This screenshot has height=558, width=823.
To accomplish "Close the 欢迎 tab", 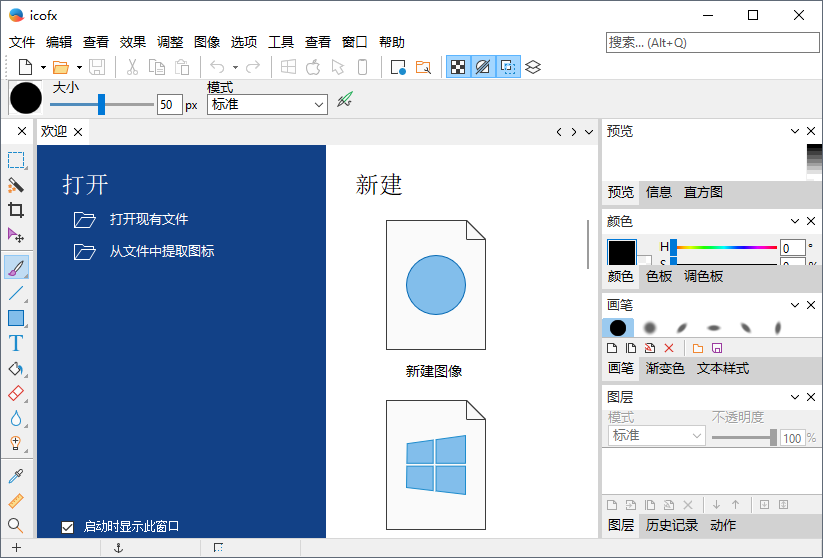I will [78, 132].
